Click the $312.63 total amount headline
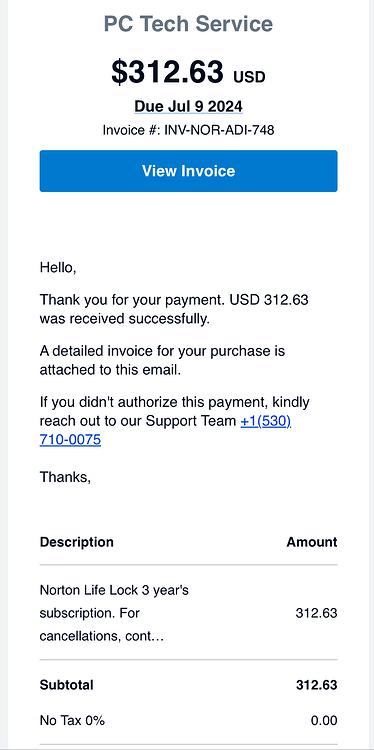374x750 pixels. tap(167, 71)
